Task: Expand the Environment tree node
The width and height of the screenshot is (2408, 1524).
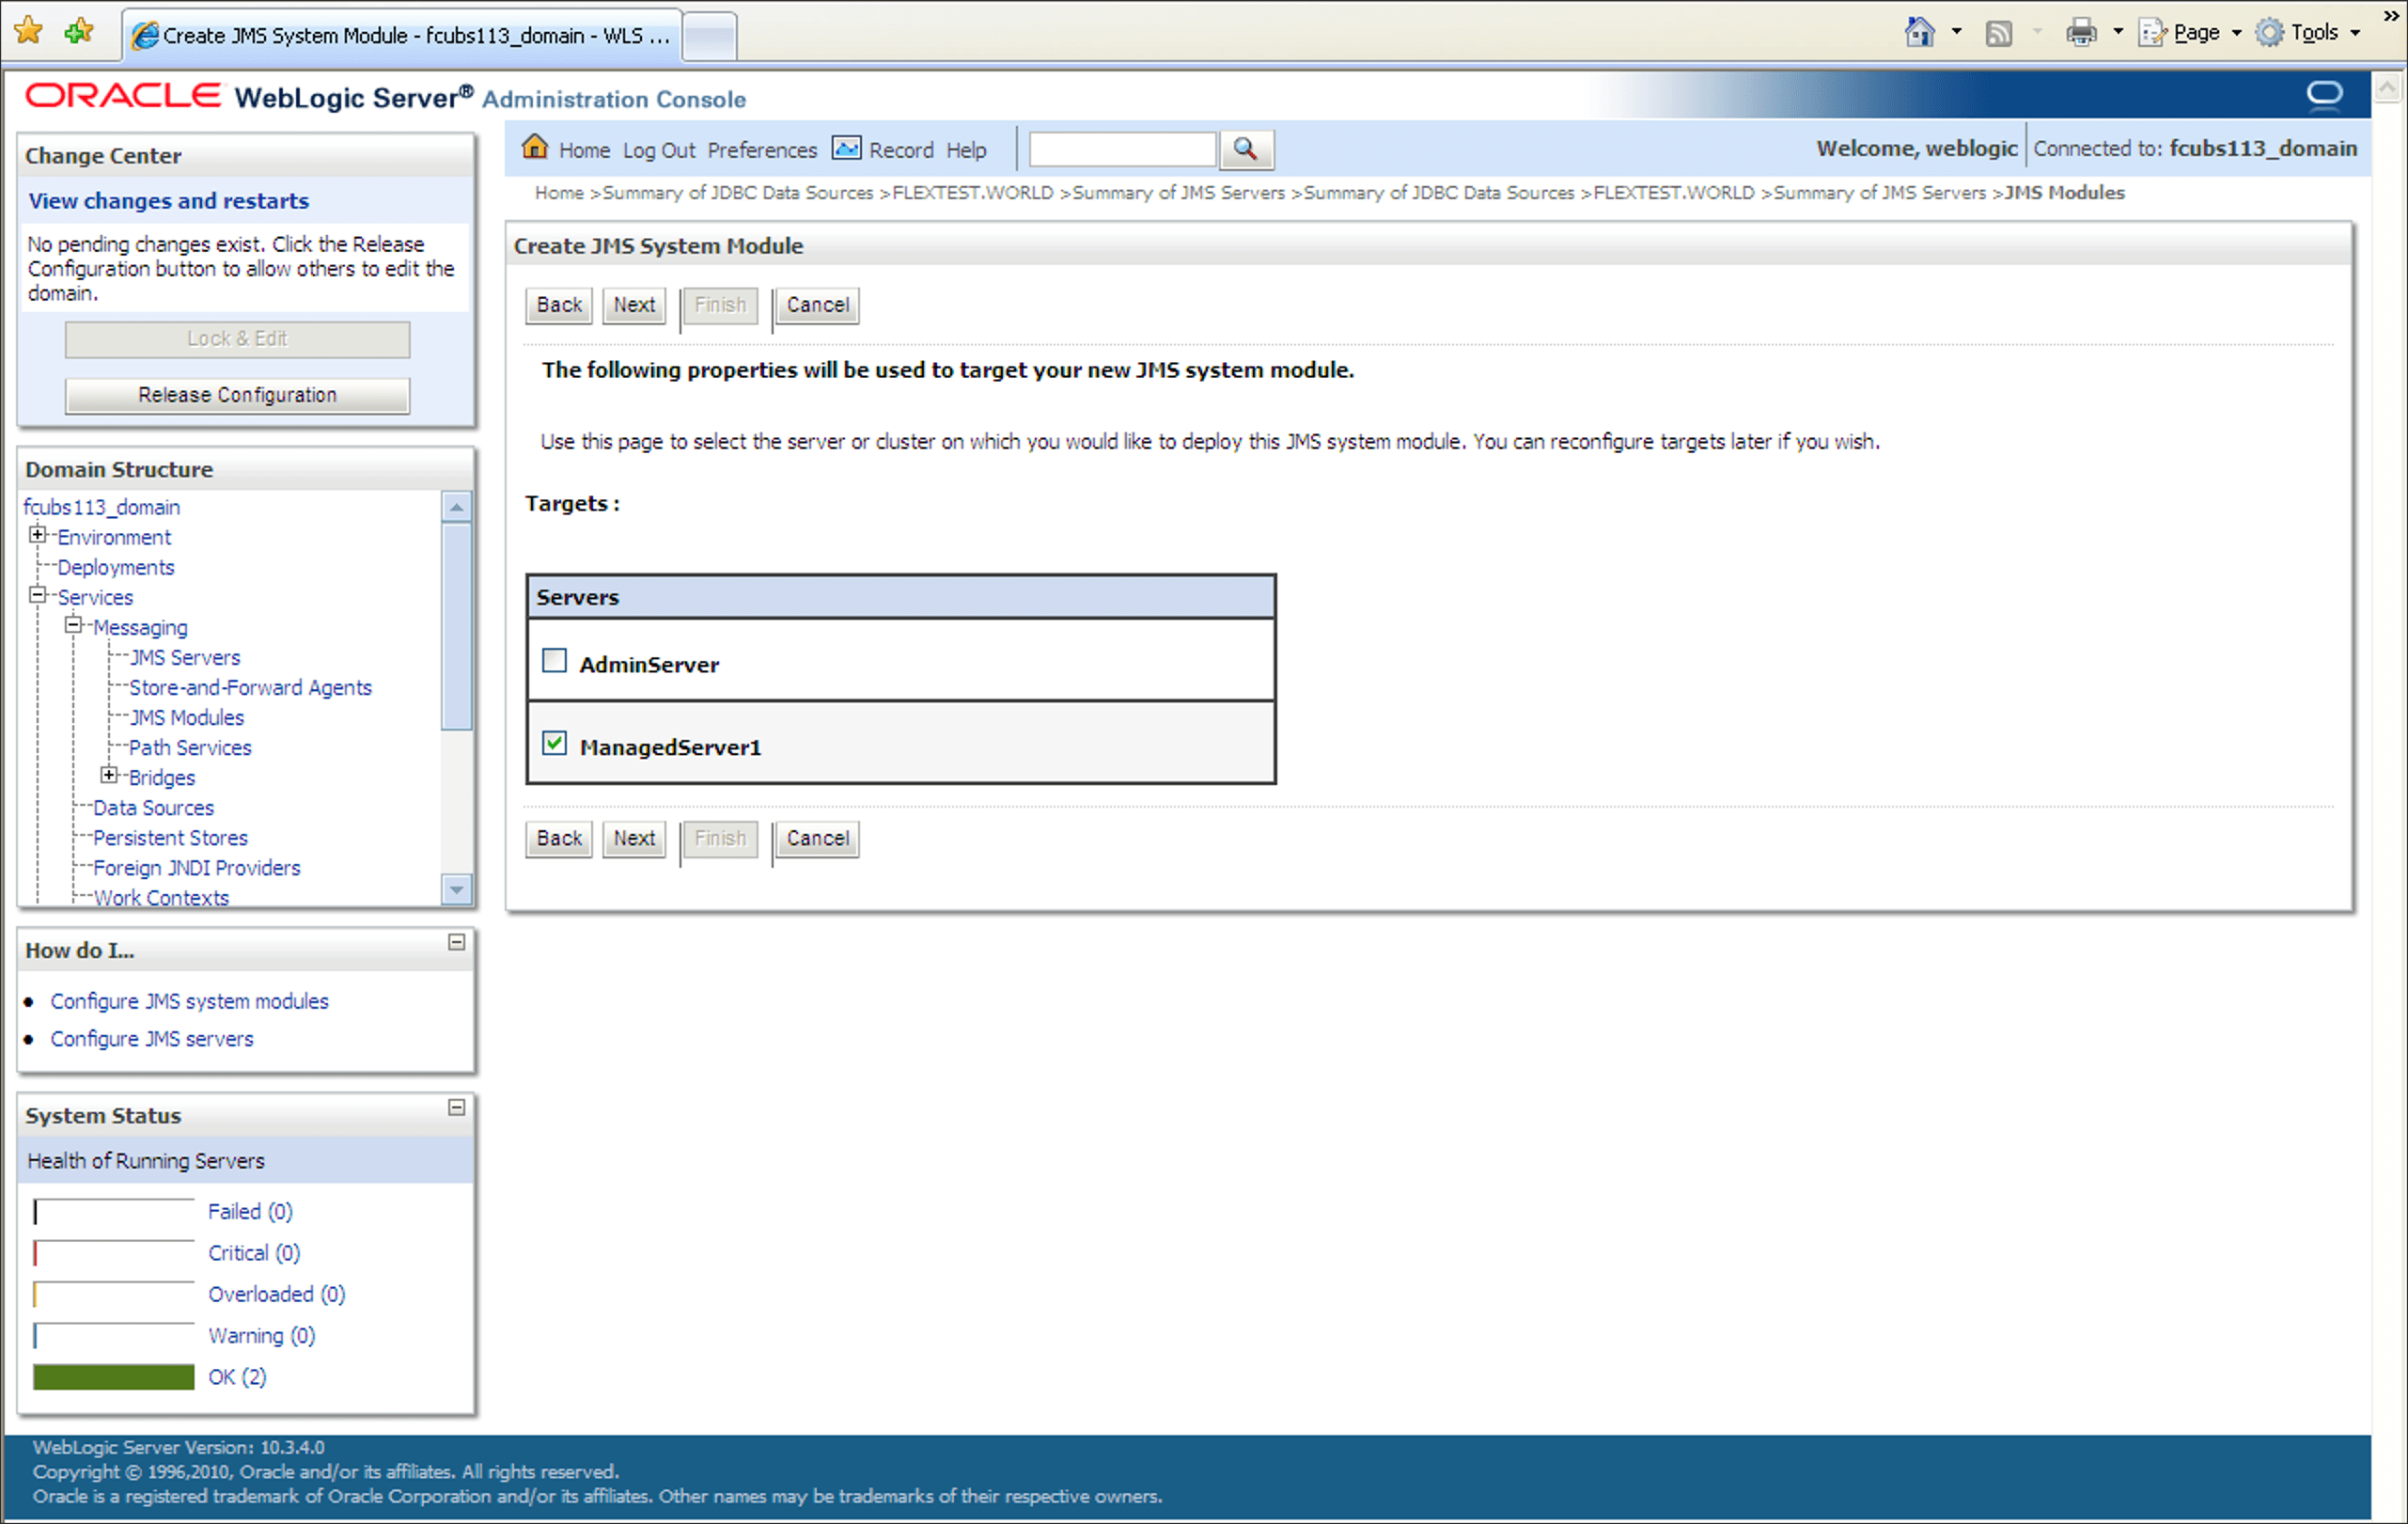Action: point(38,535)
